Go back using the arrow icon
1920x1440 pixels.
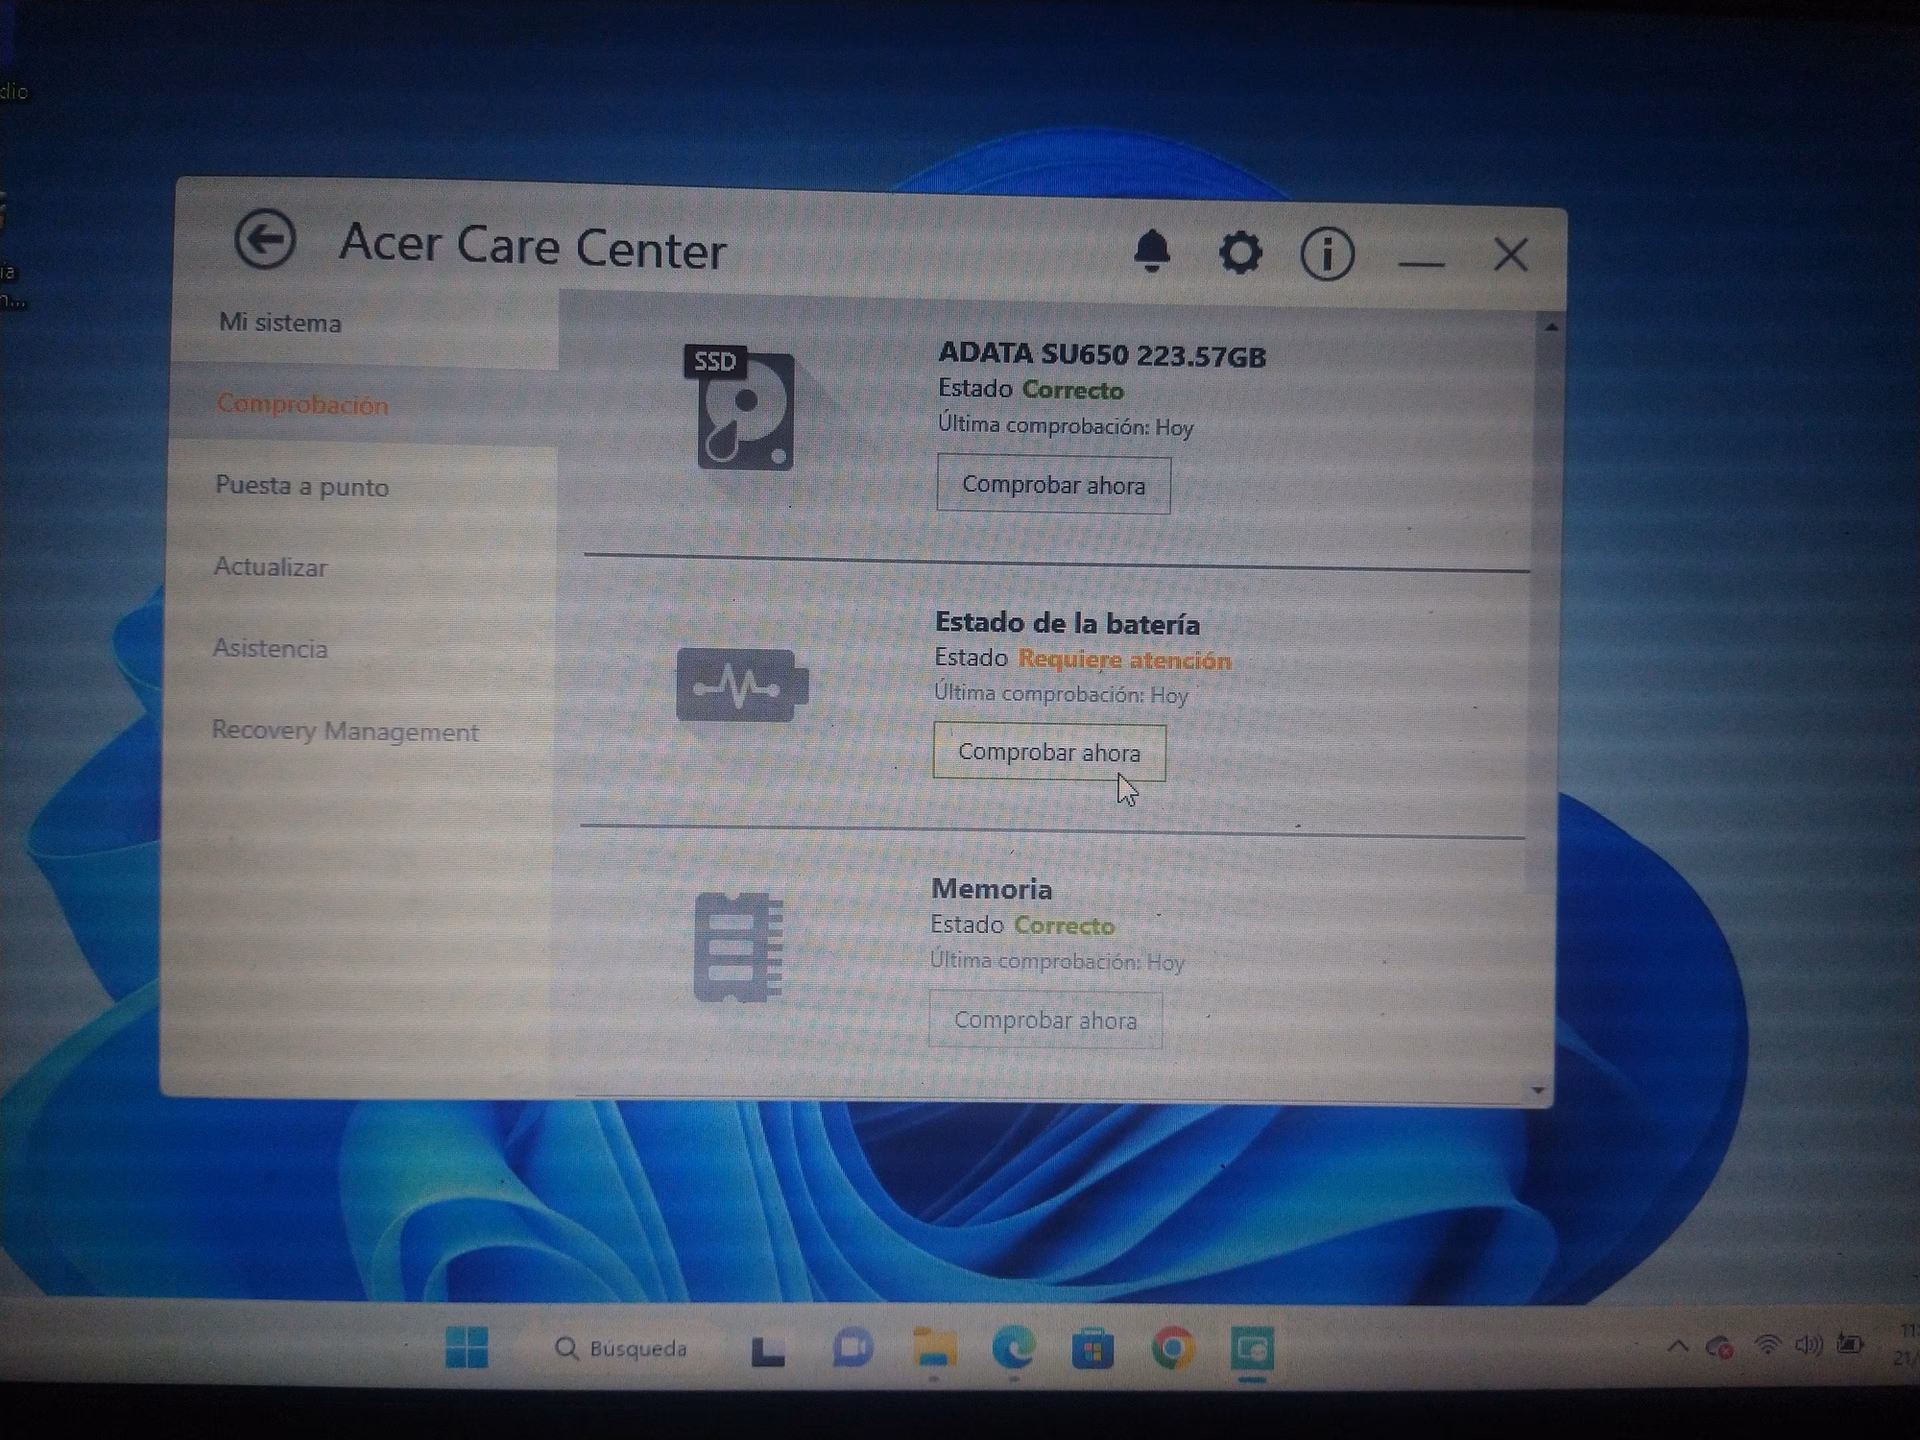click(x=264, y=240)
